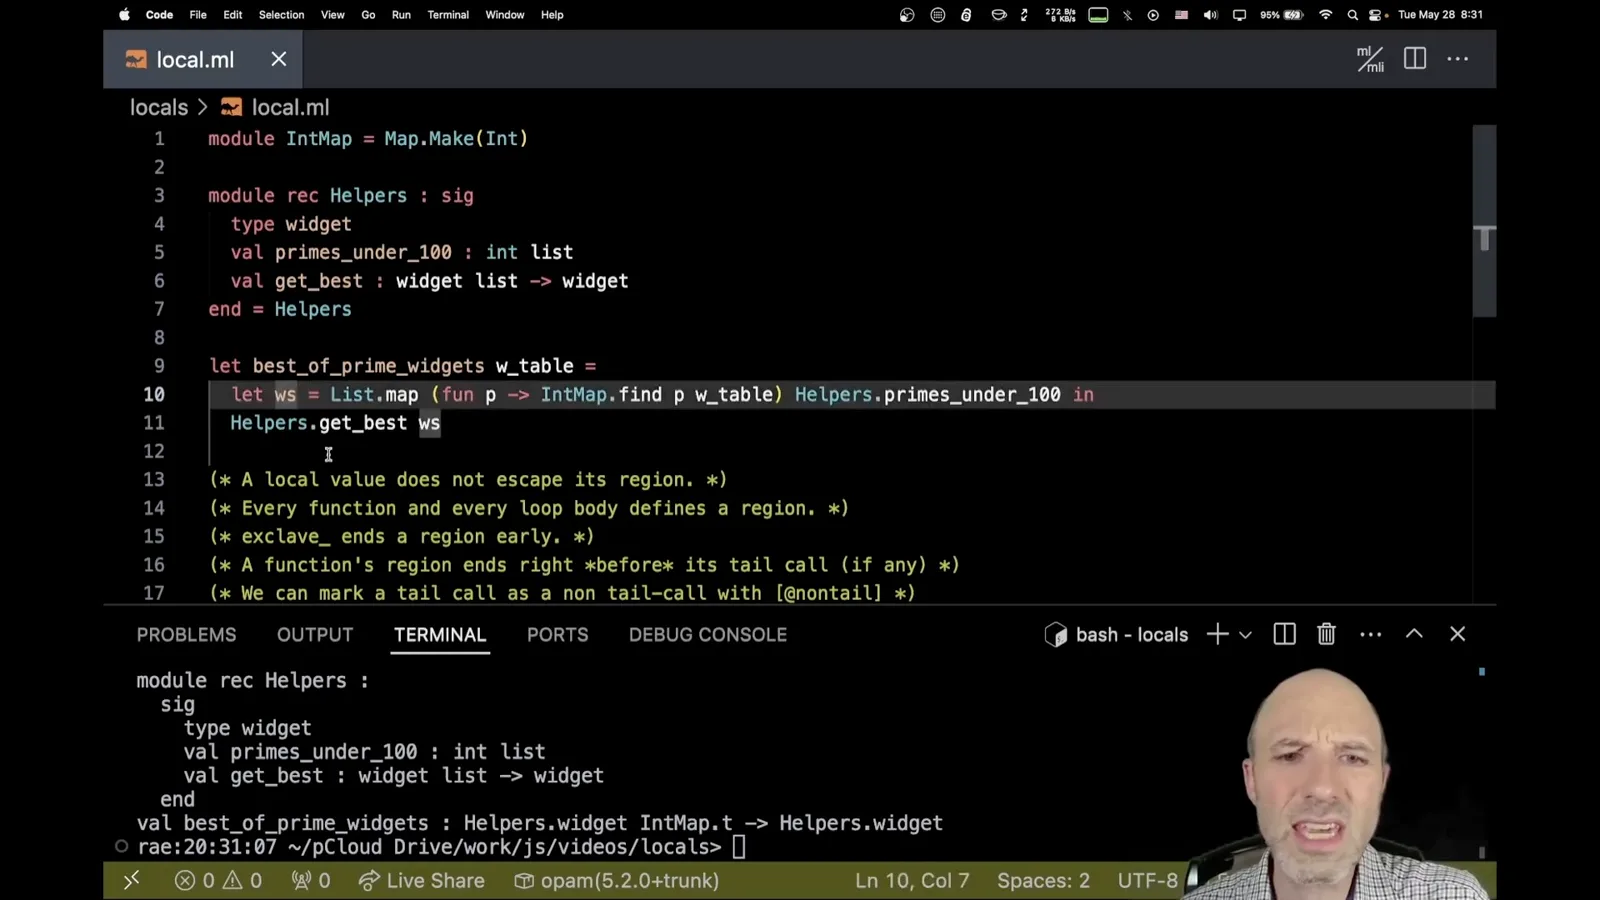Show errors and warnings count in status bar
Image resolution: width=1600 pixels, height=900 pixels.
click(x=218, y=880)
